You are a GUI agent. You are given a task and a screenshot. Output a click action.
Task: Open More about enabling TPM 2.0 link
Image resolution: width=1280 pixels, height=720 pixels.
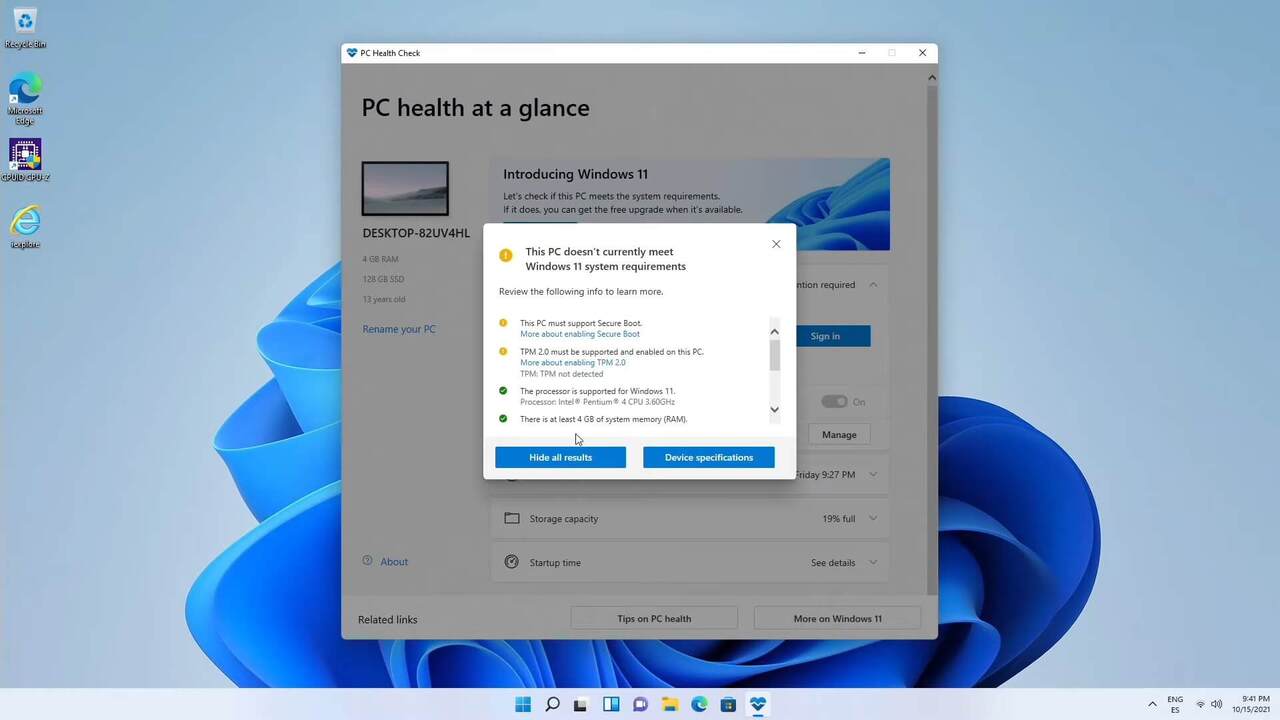[x=573, y=362]
